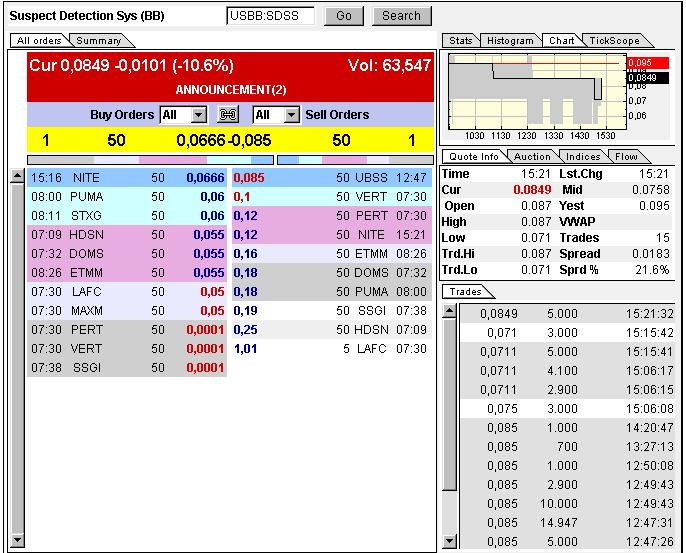
Task: Click the red 0,095 price marker on chart
Action: point(642,63)
